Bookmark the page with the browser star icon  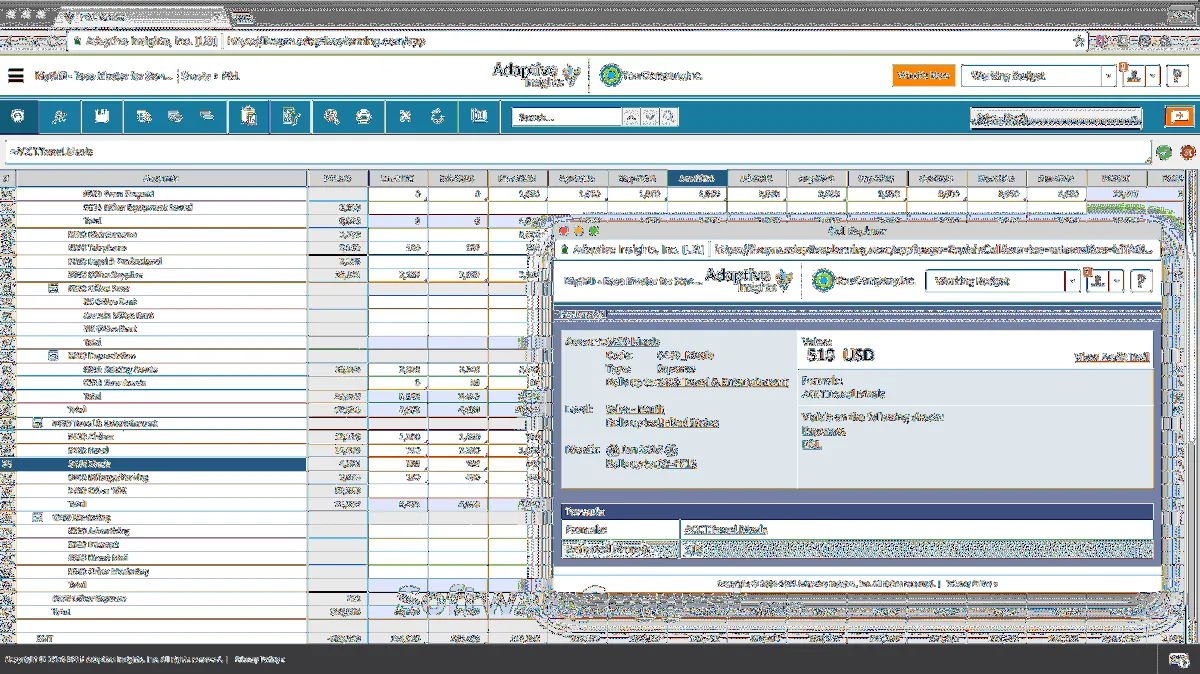click(x=1079, y=42)
